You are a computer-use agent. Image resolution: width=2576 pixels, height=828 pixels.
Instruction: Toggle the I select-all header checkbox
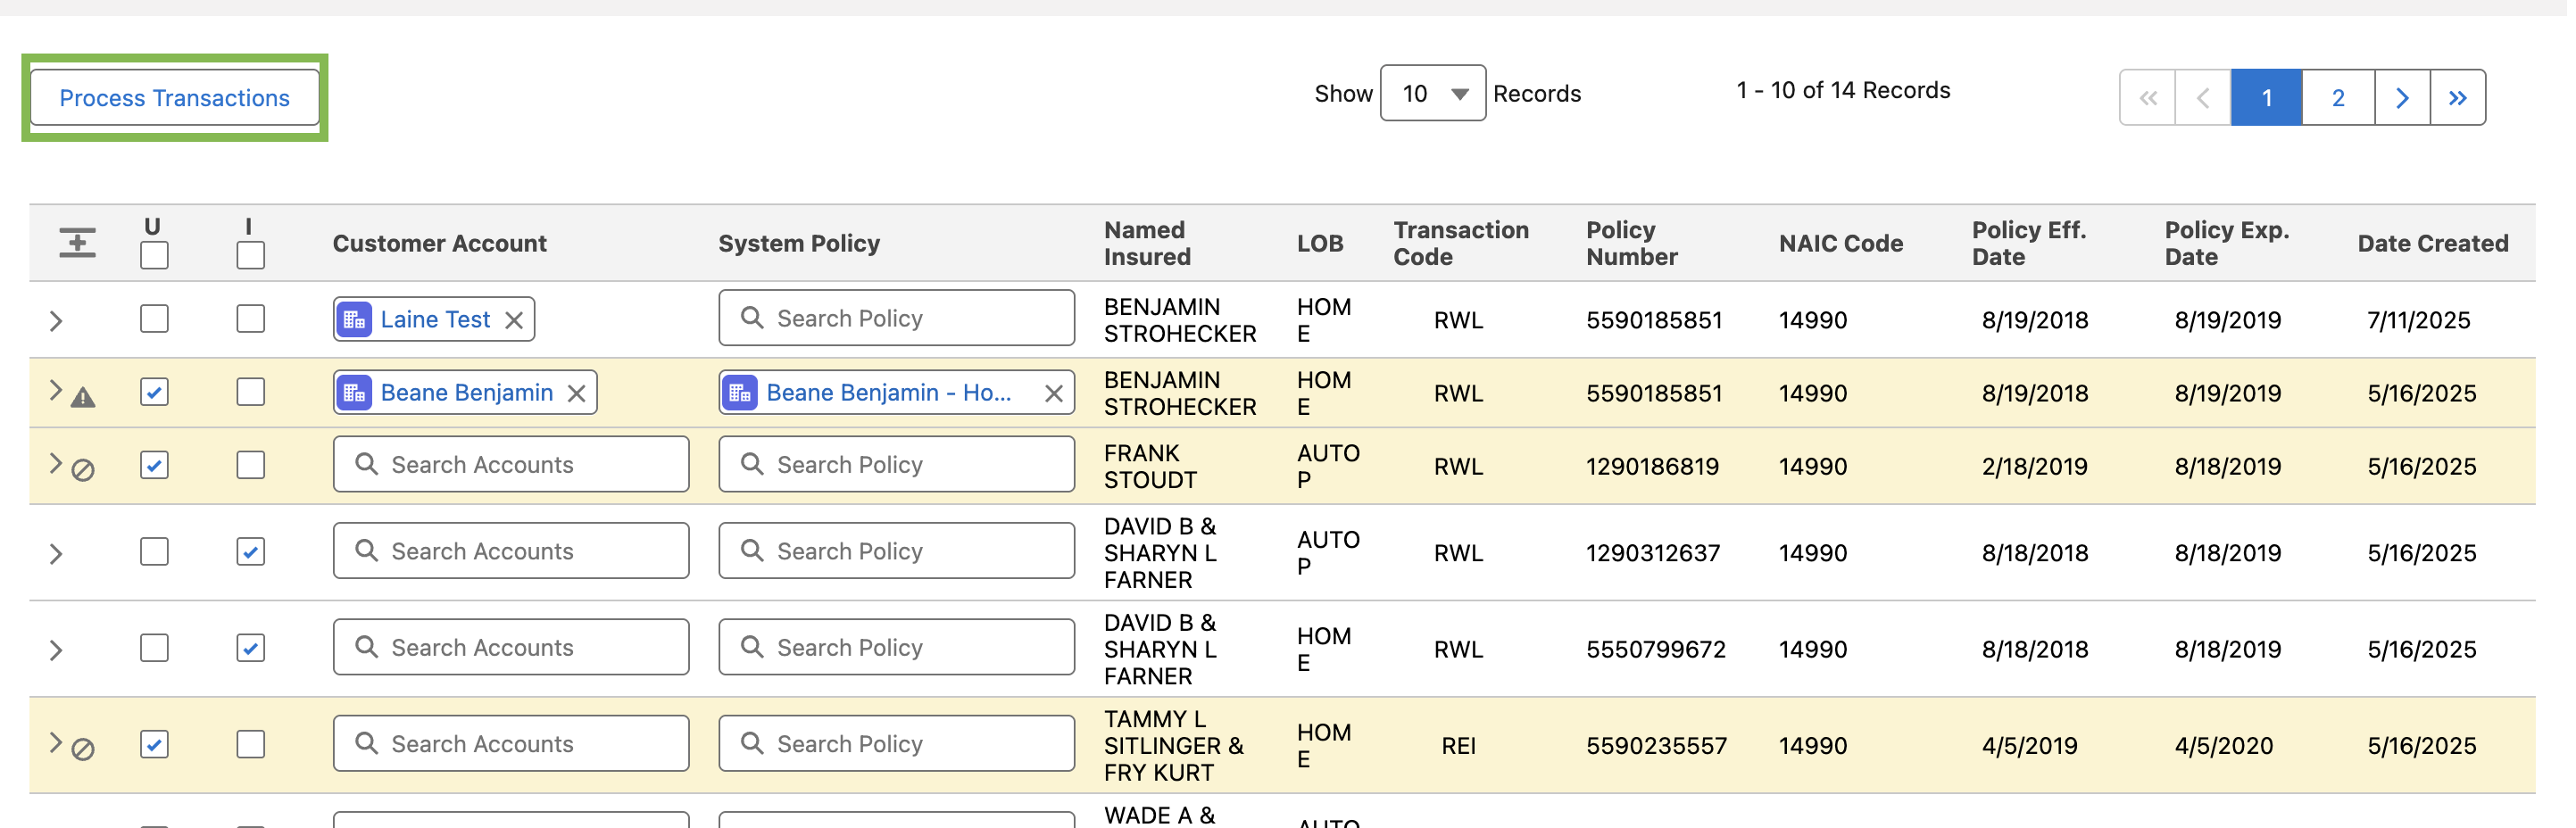[250, 256]
